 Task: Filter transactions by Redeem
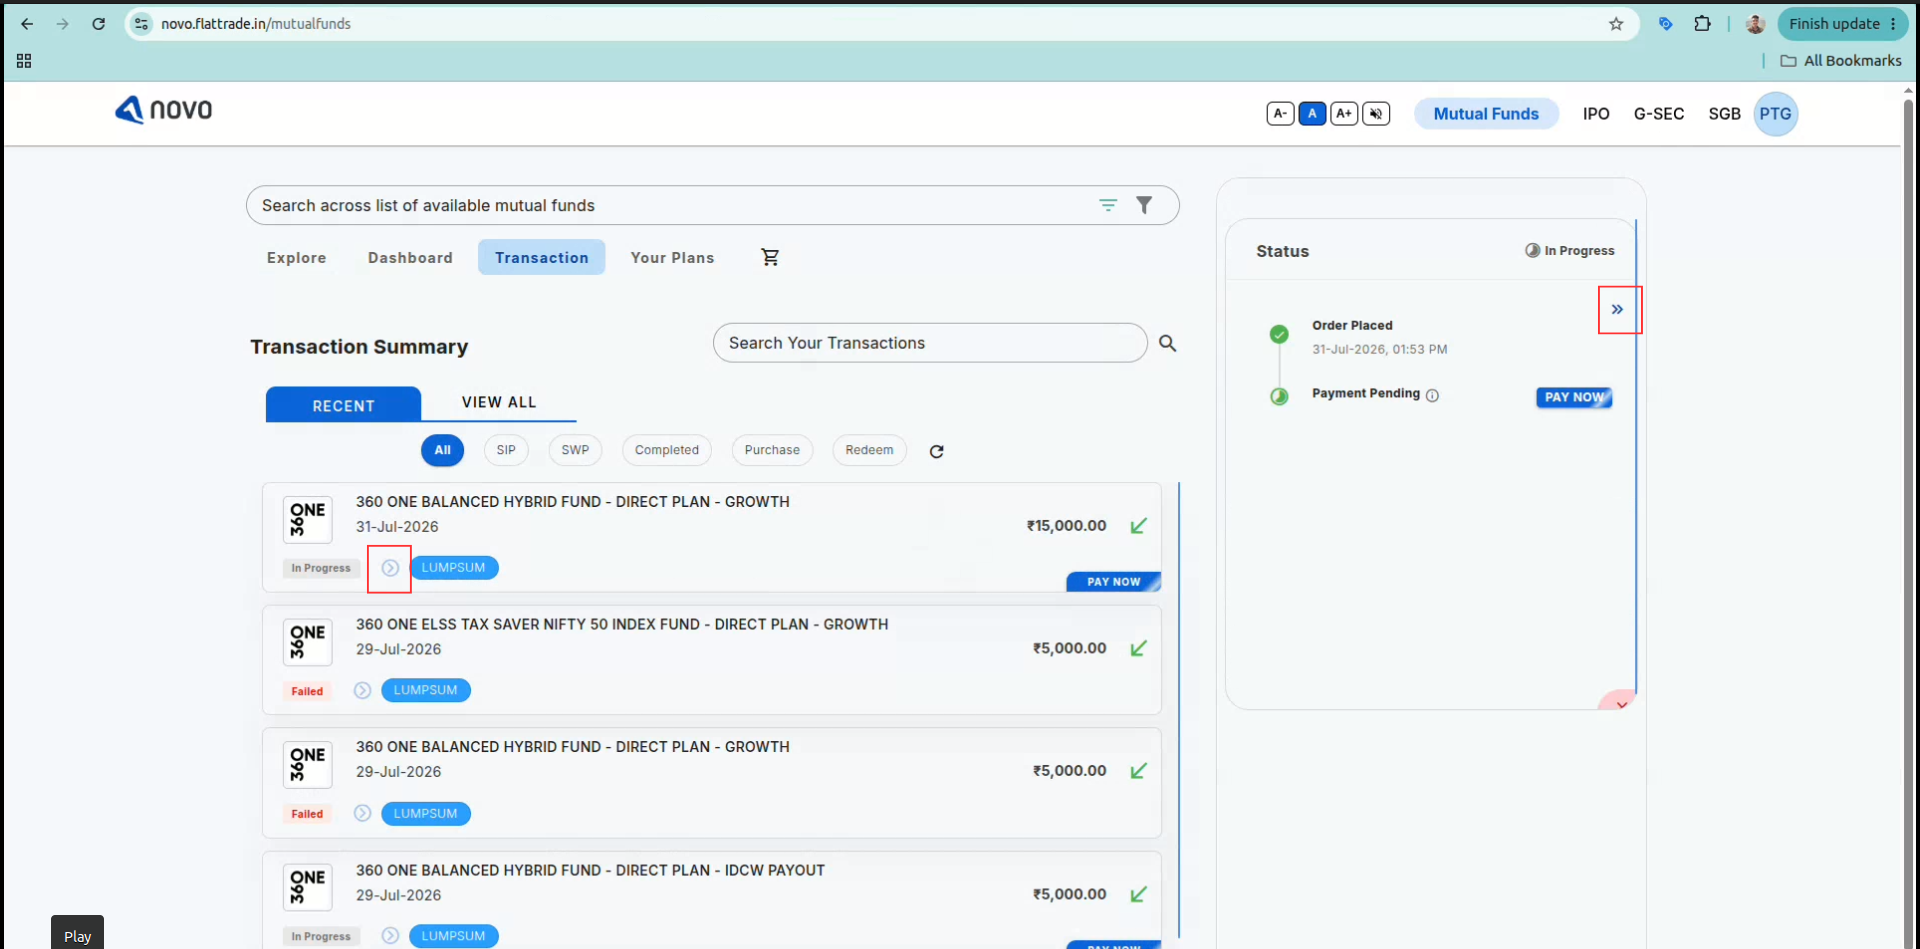[869, 450]
